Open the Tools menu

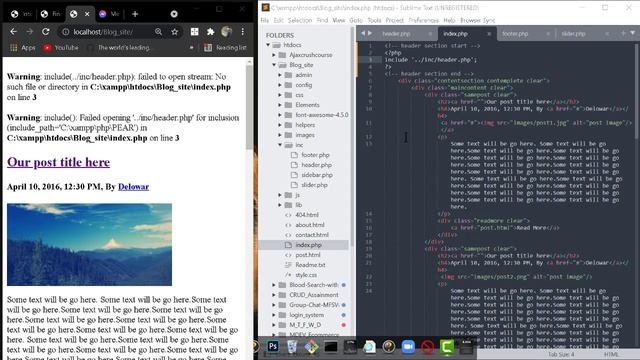pos(374,20)
